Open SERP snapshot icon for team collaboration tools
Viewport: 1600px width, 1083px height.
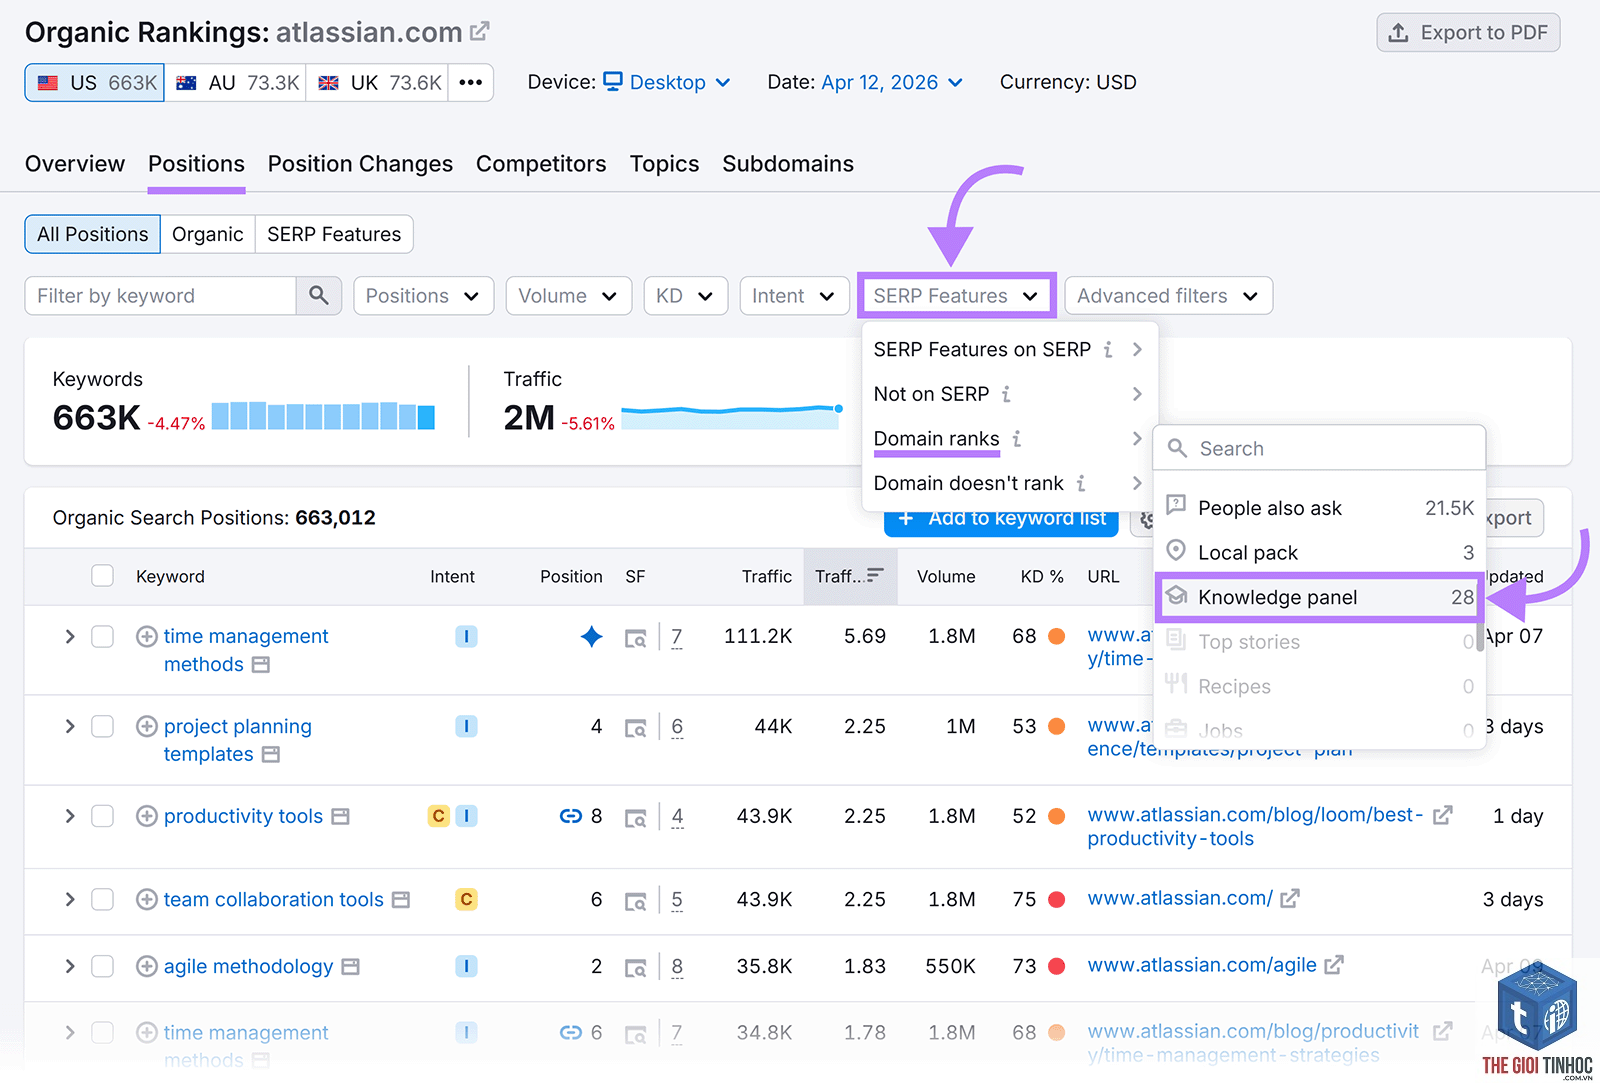[x=635, y=900]
